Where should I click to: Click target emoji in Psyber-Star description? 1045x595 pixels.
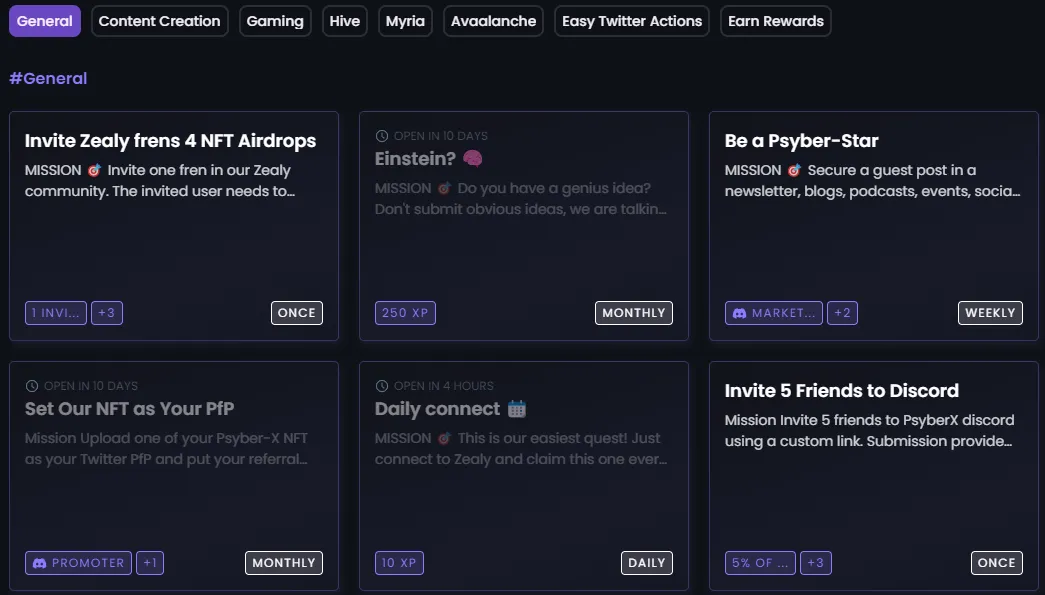click(794, 171)
